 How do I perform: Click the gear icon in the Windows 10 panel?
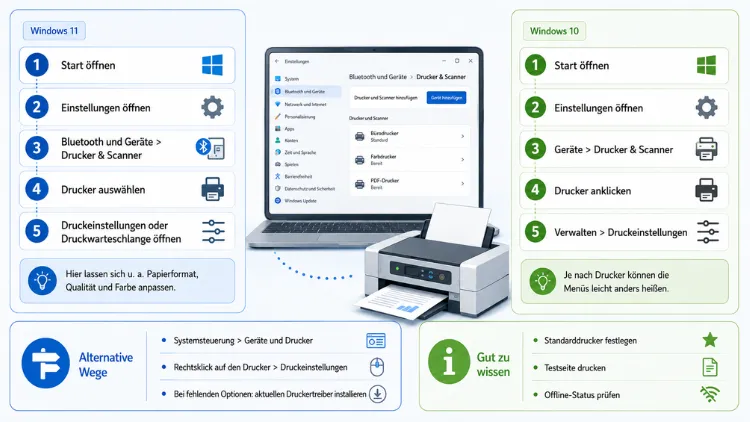(x=706, y=108)
